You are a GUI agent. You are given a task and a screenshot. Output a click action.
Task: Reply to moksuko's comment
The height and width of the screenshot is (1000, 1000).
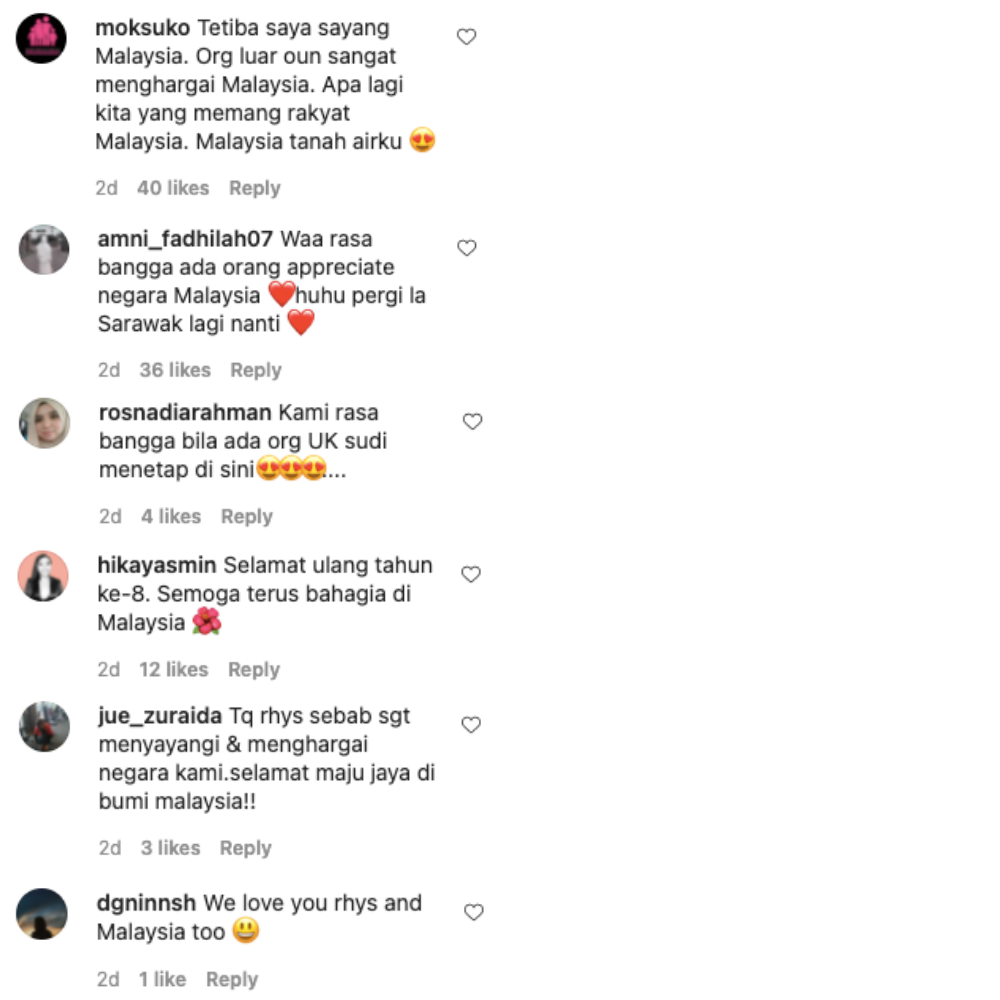click(254, 188)
